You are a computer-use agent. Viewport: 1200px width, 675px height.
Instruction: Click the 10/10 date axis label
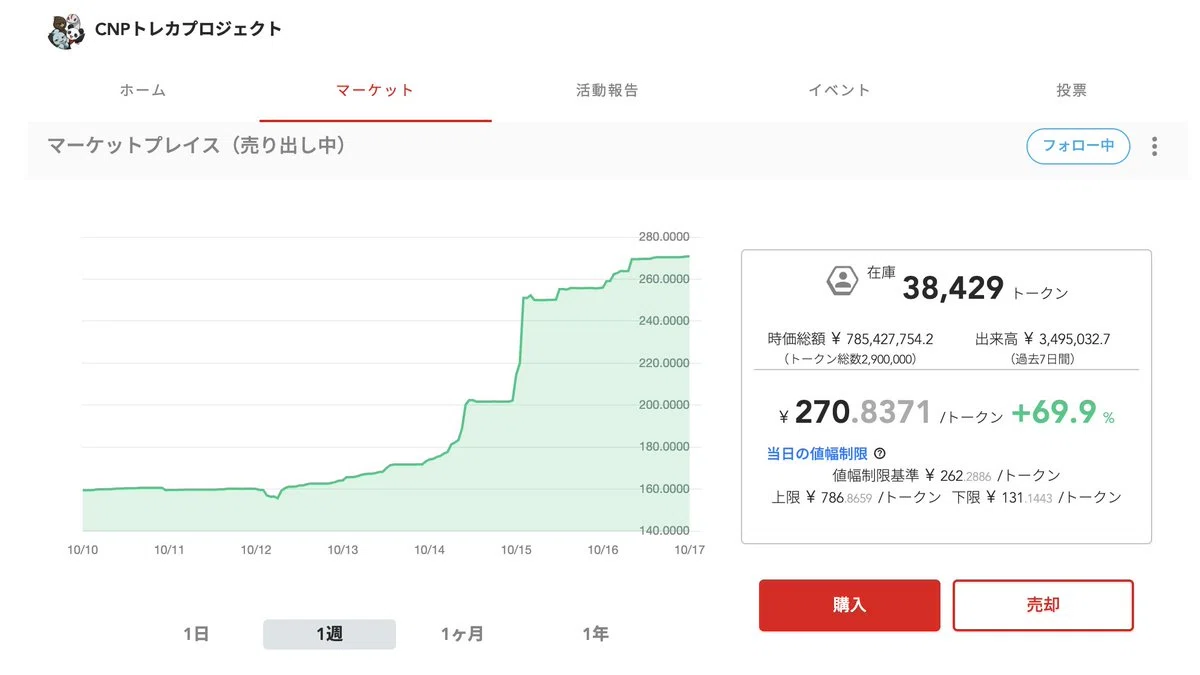[x=84, y=550]
